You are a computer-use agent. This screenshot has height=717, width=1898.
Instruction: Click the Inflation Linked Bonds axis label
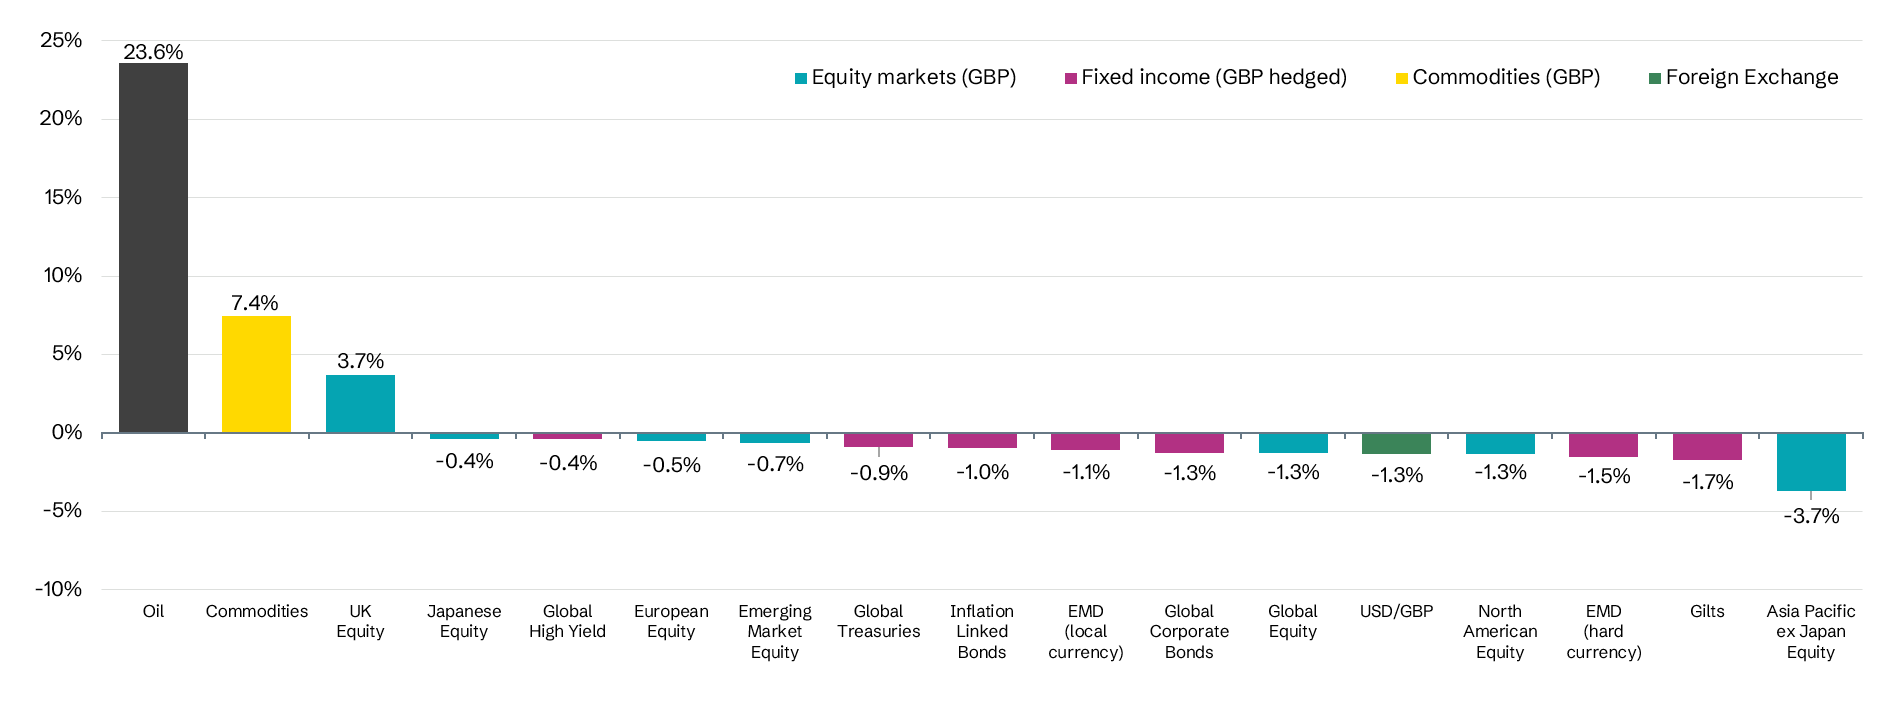click(982, 631)
